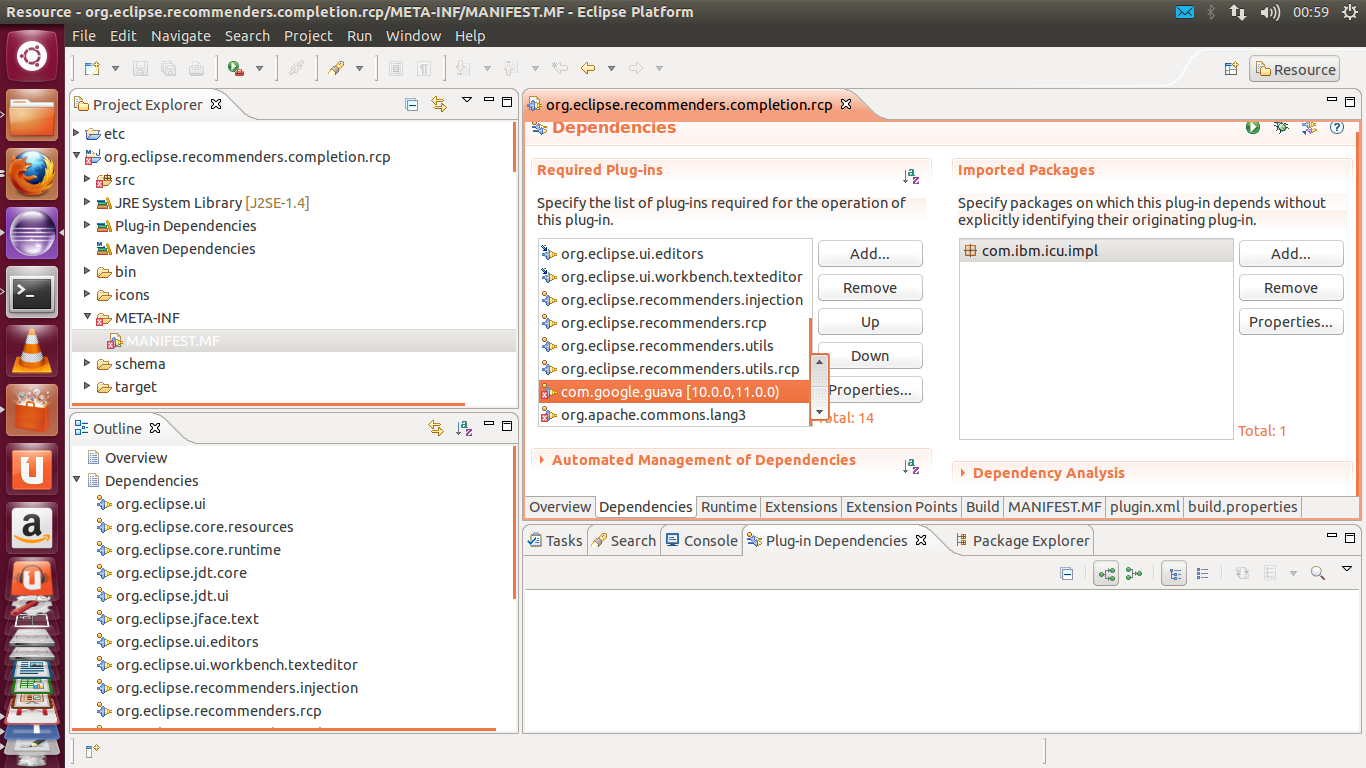
Task: Close the Project Explorer view tab
Action: coord(216,104)
